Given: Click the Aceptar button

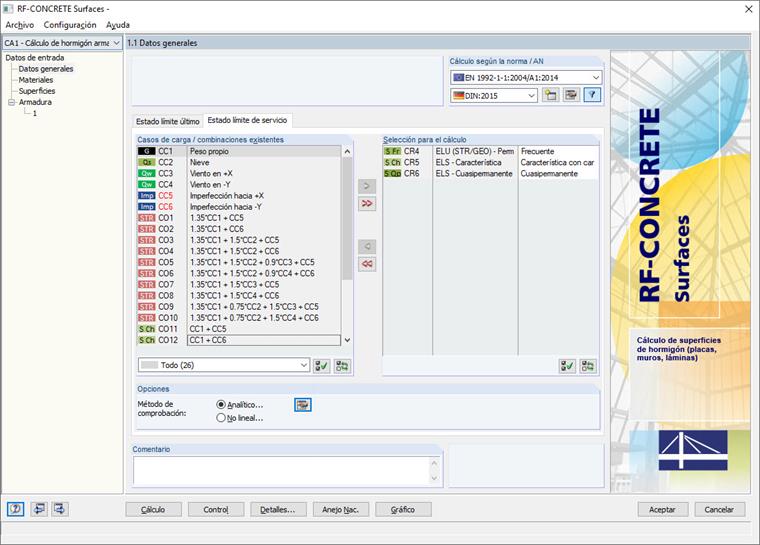Looking at the screenshot, I should 662,510.
